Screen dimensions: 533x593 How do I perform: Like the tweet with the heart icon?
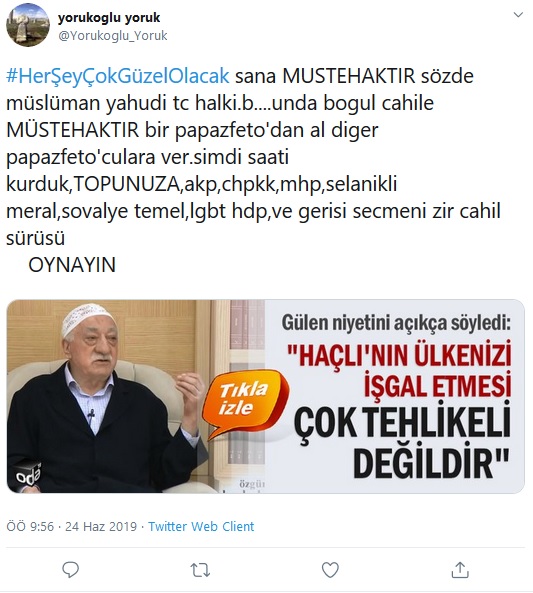tap(330, 570)
